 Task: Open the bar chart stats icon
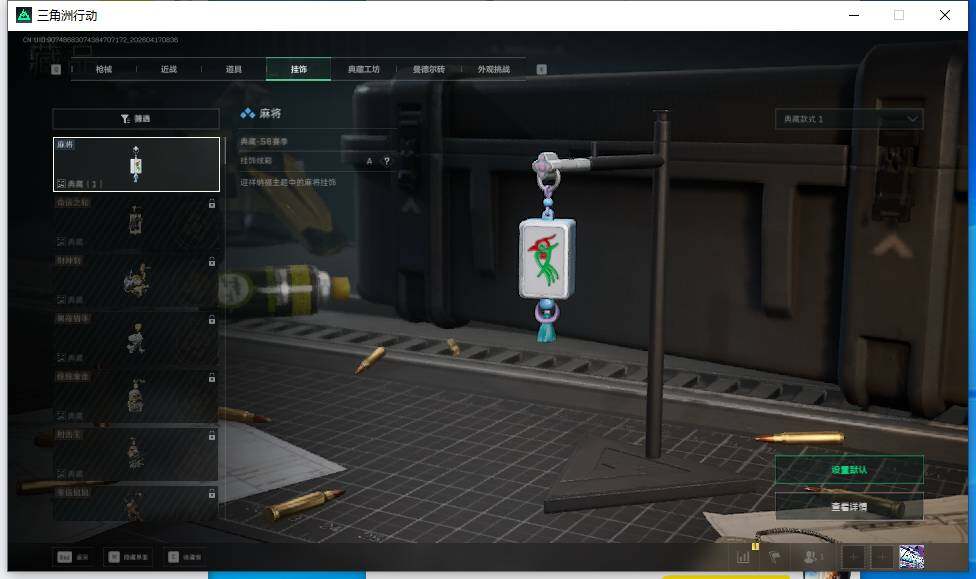coord(743,557)
